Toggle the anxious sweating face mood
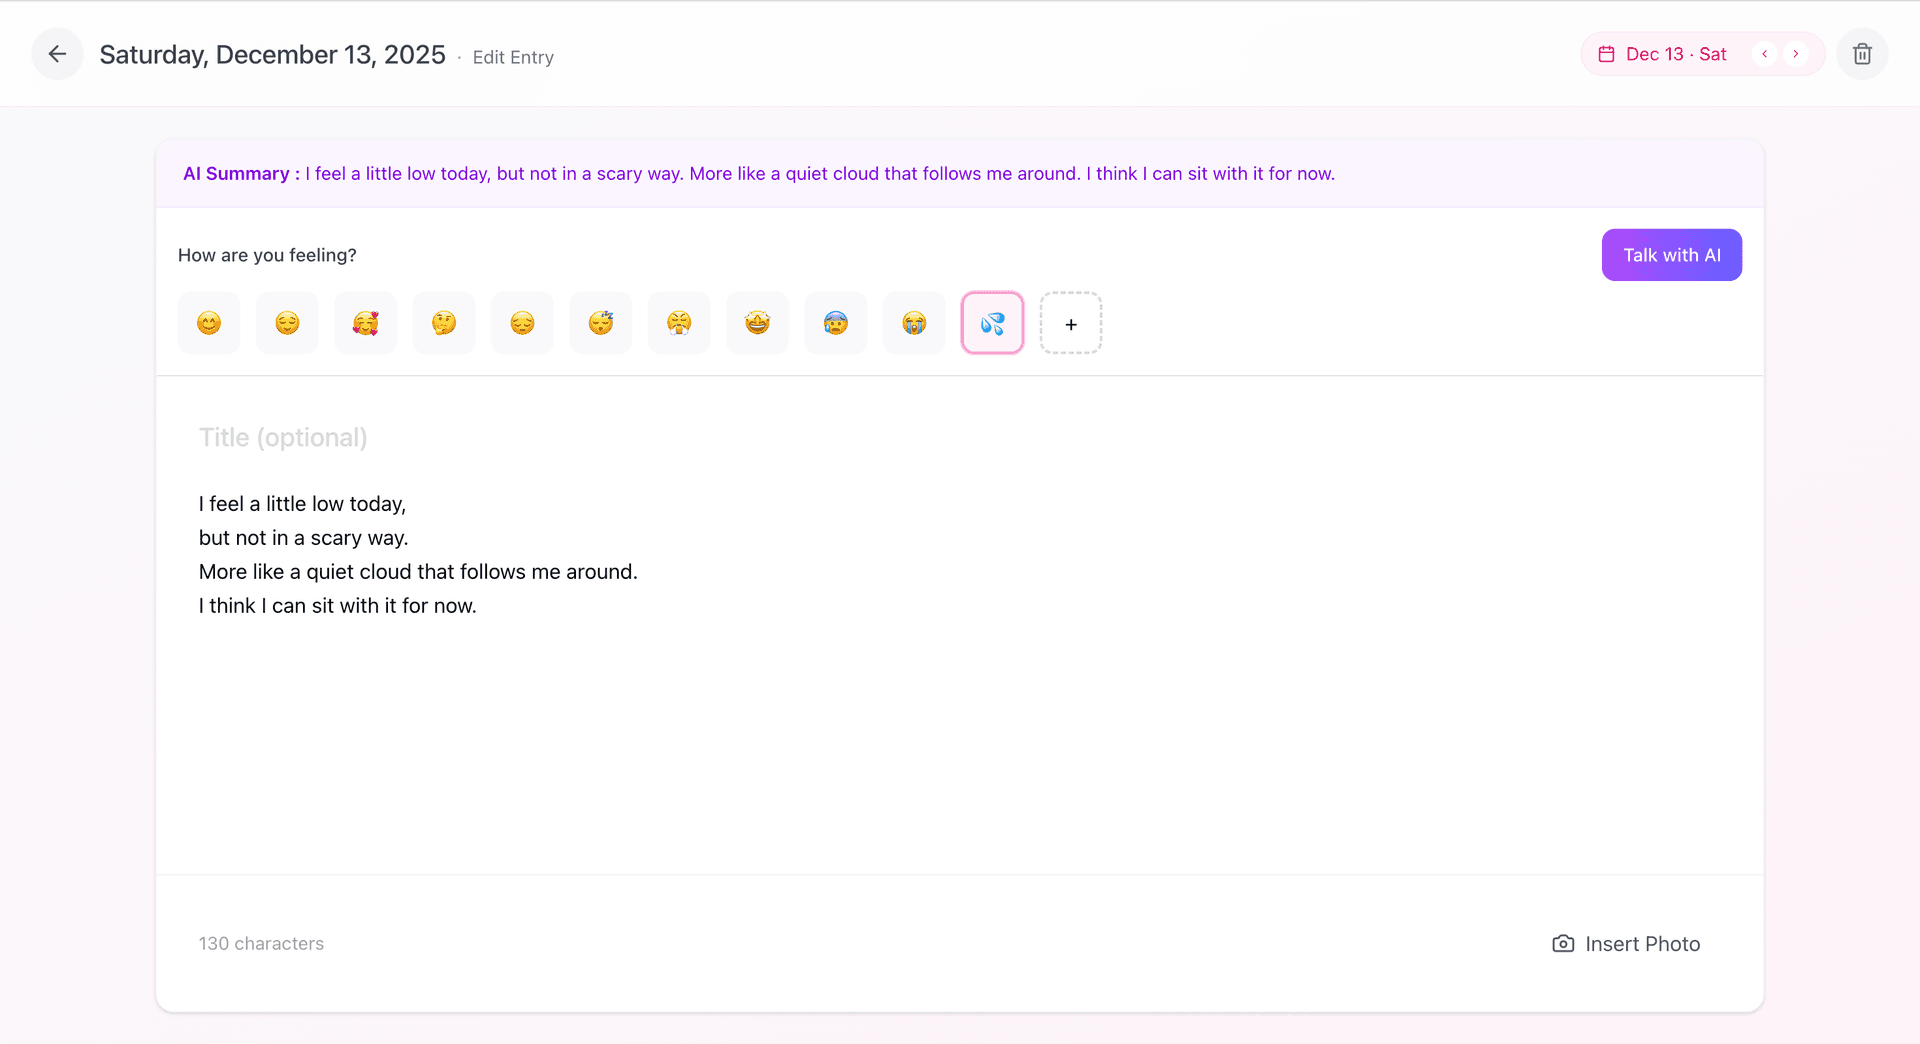The width and height of the screenshot is (1920, 1044). click(836, 323)
